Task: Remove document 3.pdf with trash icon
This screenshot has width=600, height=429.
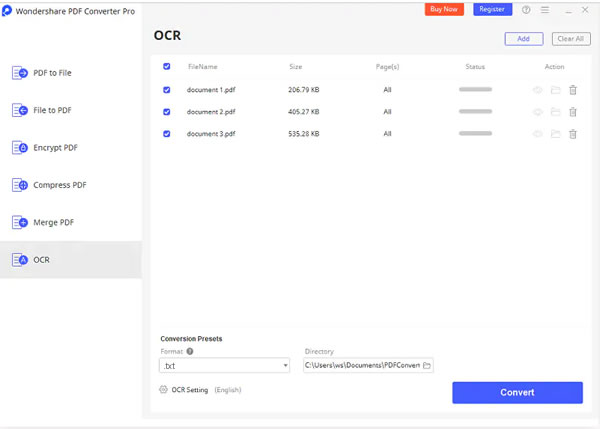Action: (x=573, y=134)
